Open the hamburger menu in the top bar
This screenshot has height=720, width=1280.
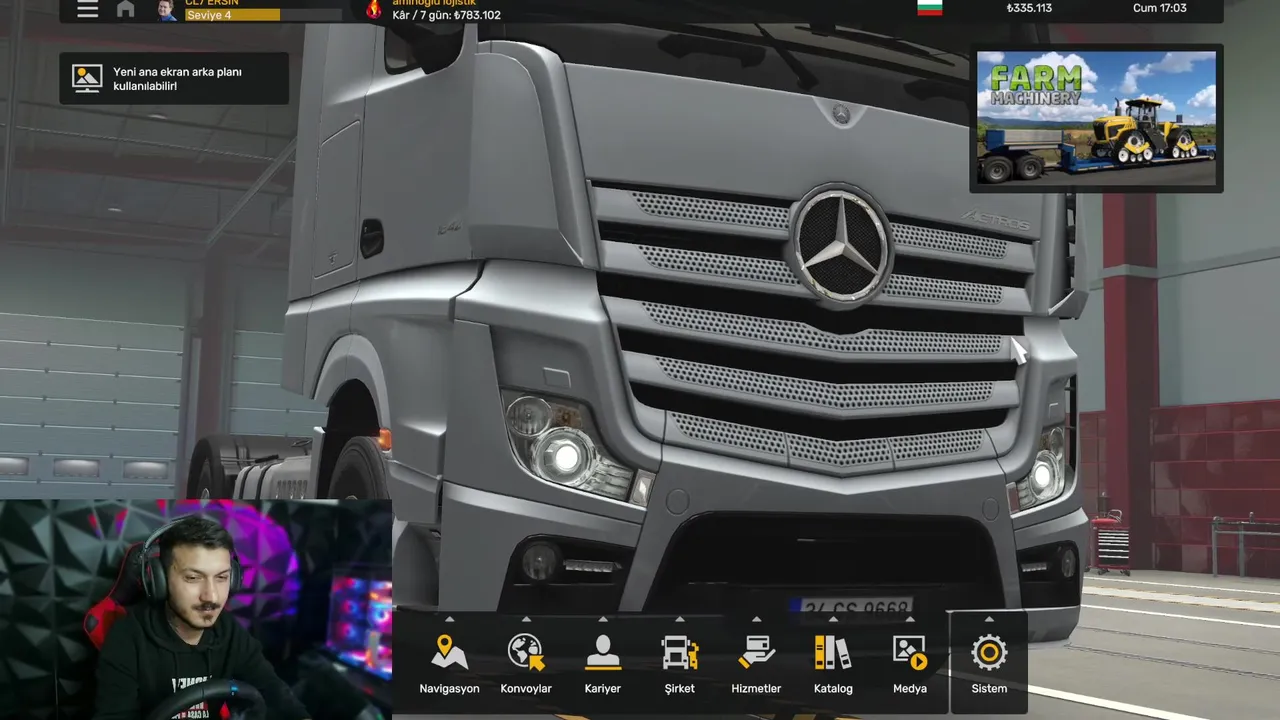(88, 9)
